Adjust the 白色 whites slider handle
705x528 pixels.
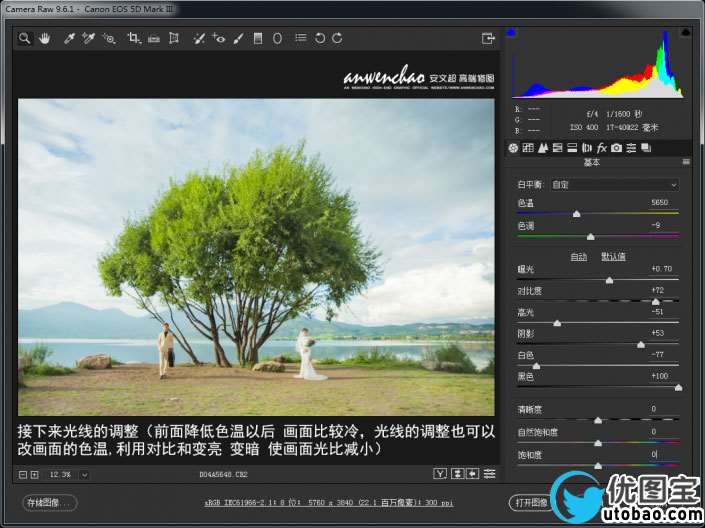(536, 366)
